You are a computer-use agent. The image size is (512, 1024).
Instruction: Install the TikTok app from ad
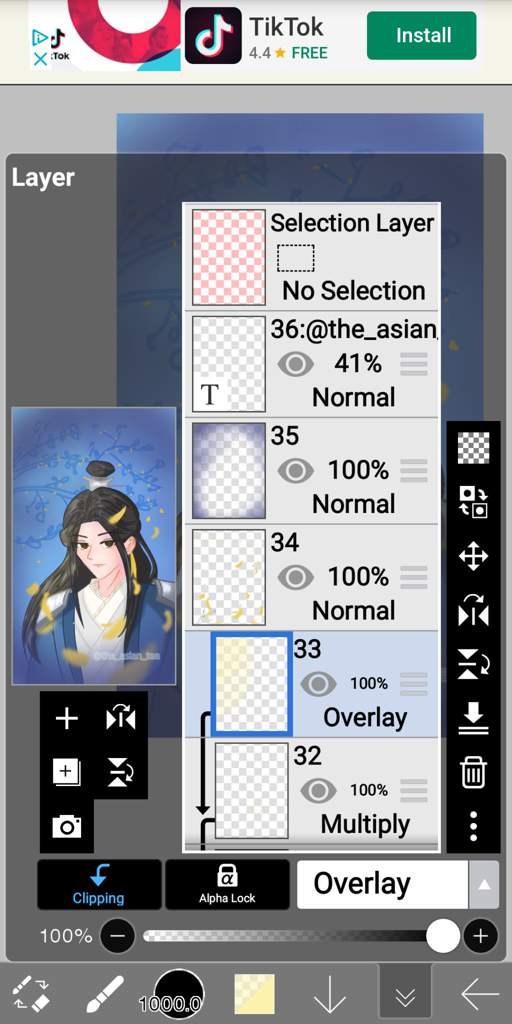(421, 35)
